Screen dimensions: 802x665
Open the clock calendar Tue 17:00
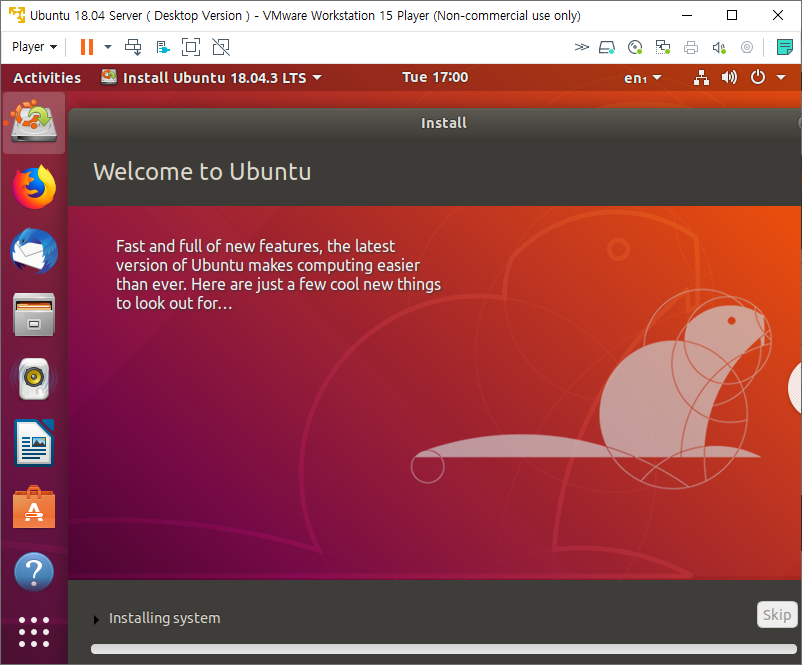pyautogui.click(x=435, y=77)
